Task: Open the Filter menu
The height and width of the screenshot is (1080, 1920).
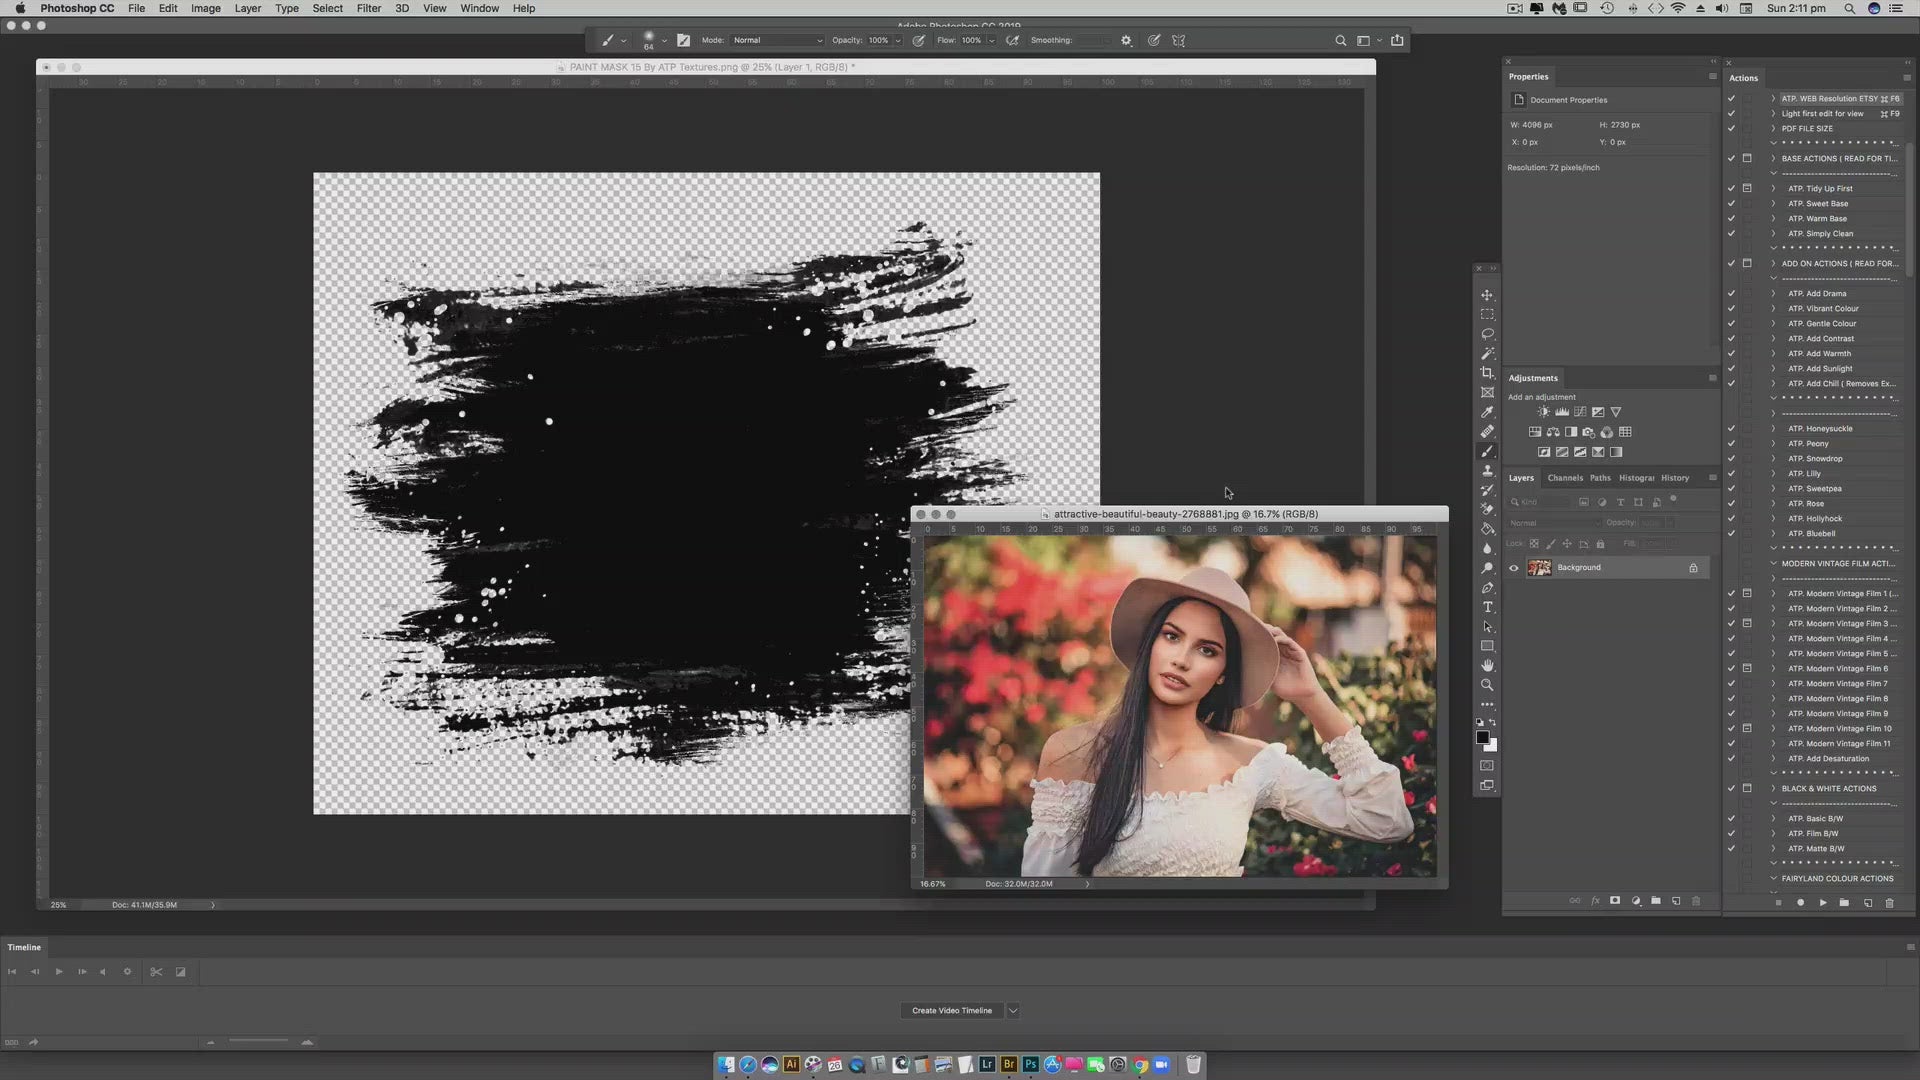Action: coord(368,8)
